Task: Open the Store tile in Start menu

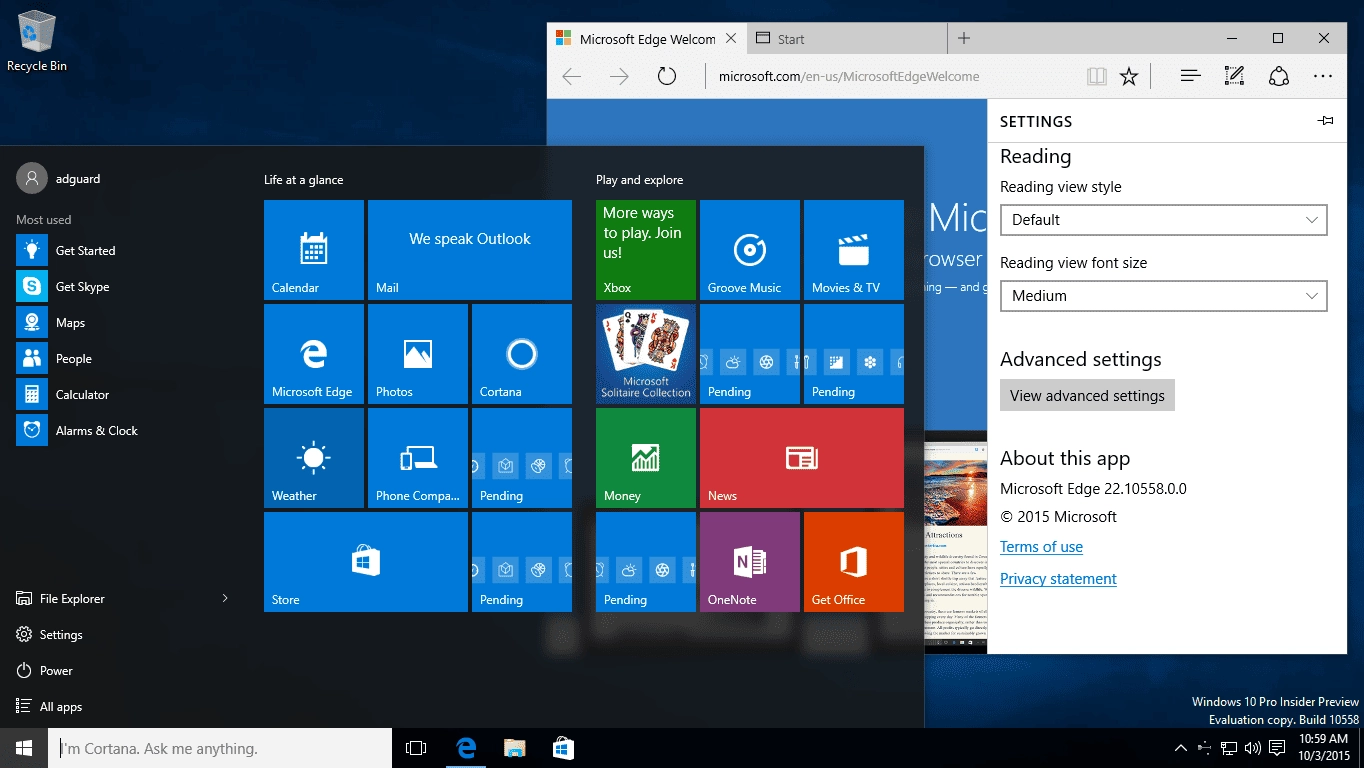Action: (366, 562)
